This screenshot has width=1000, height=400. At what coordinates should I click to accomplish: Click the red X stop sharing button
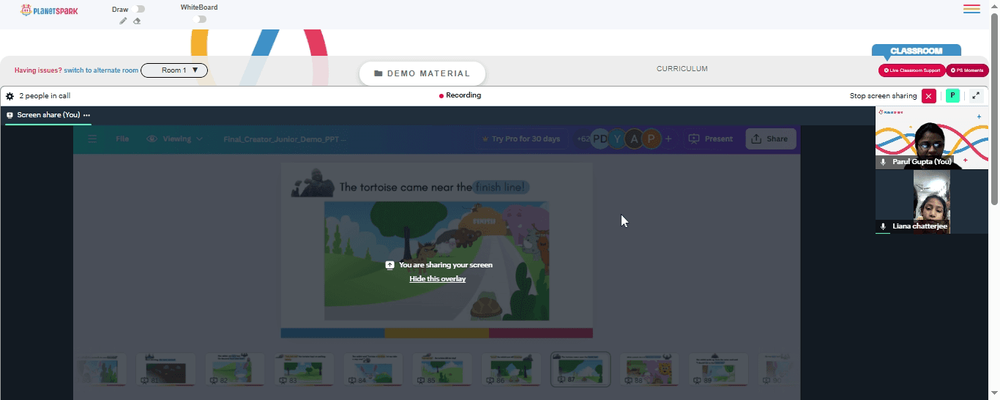coord(929,96)
